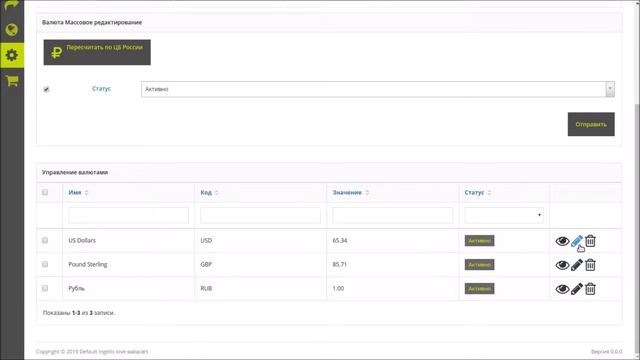Click the USD code cell
Viewport: 640px width, 360px height.
(x=206, y=240)
